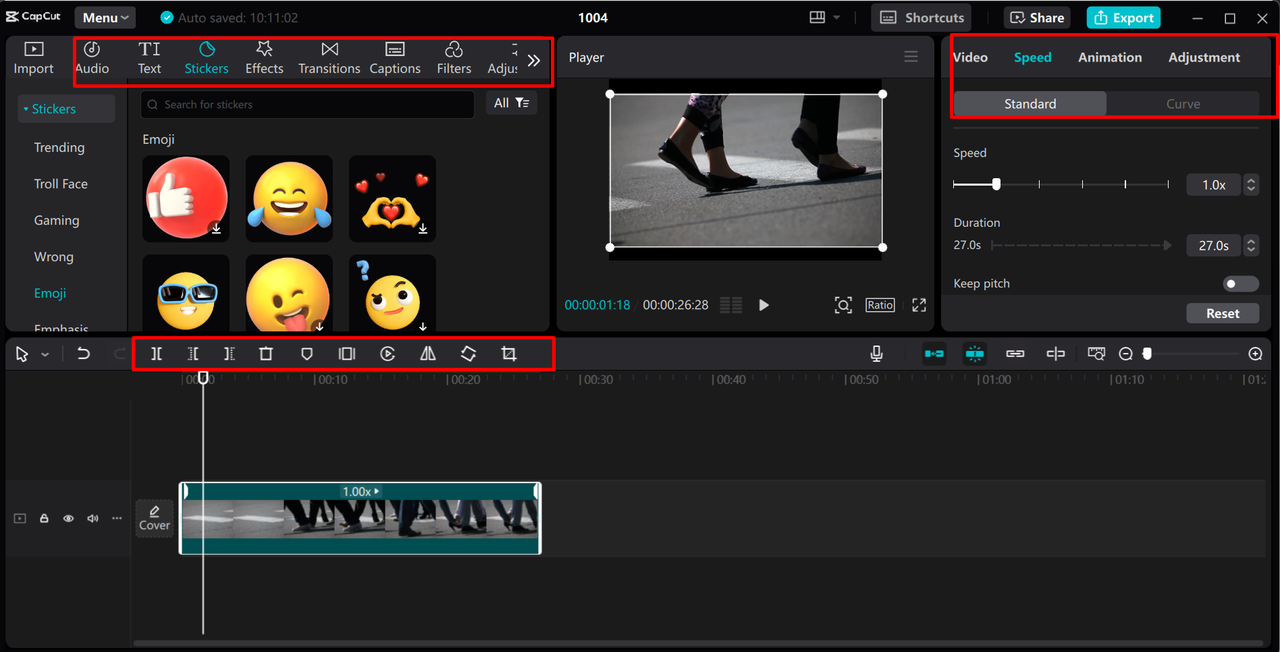Viewport: 1280px width, 652px height.
Task: Click the reverse clip tool
Action: (x=388, y=354)
